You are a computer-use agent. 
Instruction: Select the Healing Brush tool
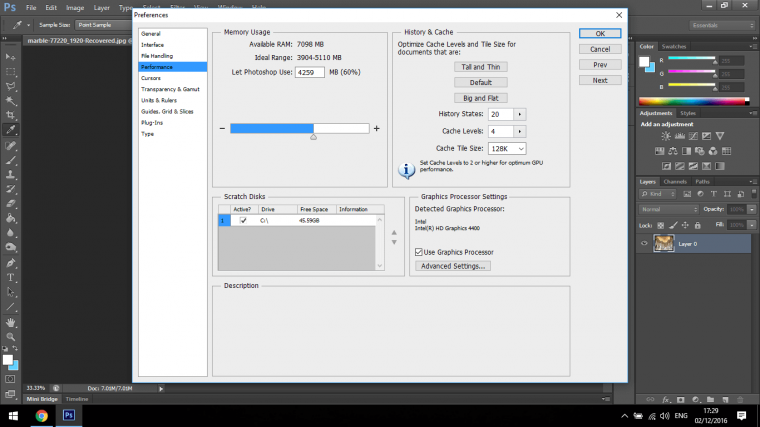click(10, 145)
